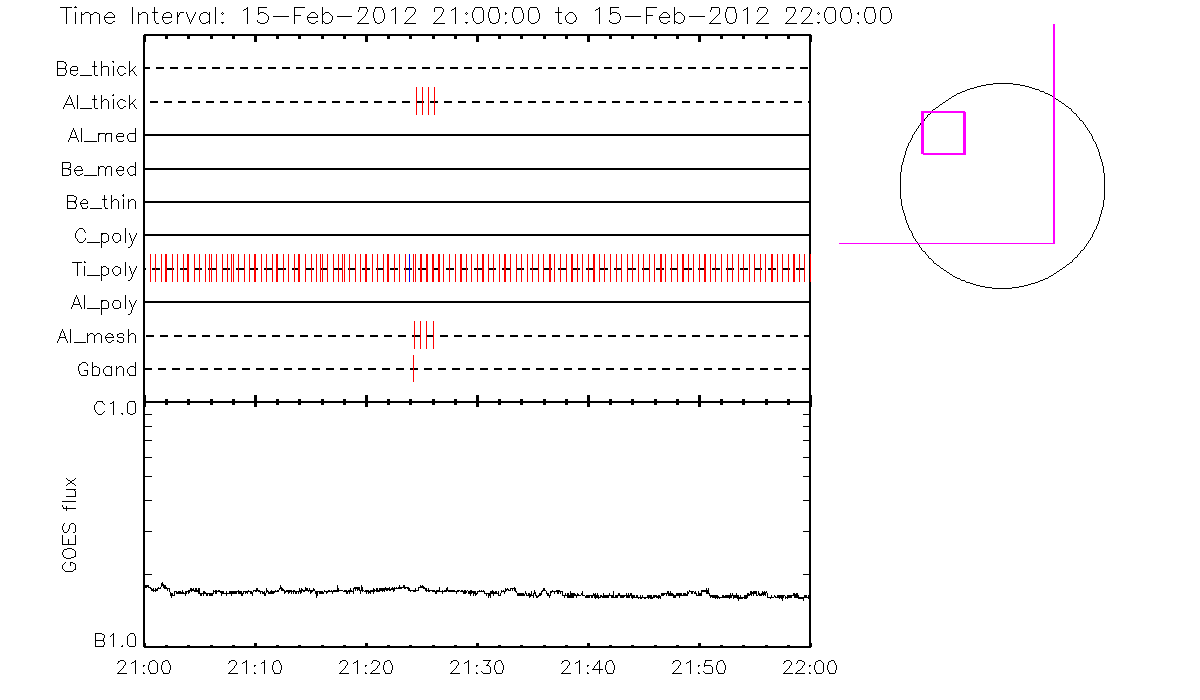Click the C1.0 flux level label
Screen dimensions: 1200x700
116,407
